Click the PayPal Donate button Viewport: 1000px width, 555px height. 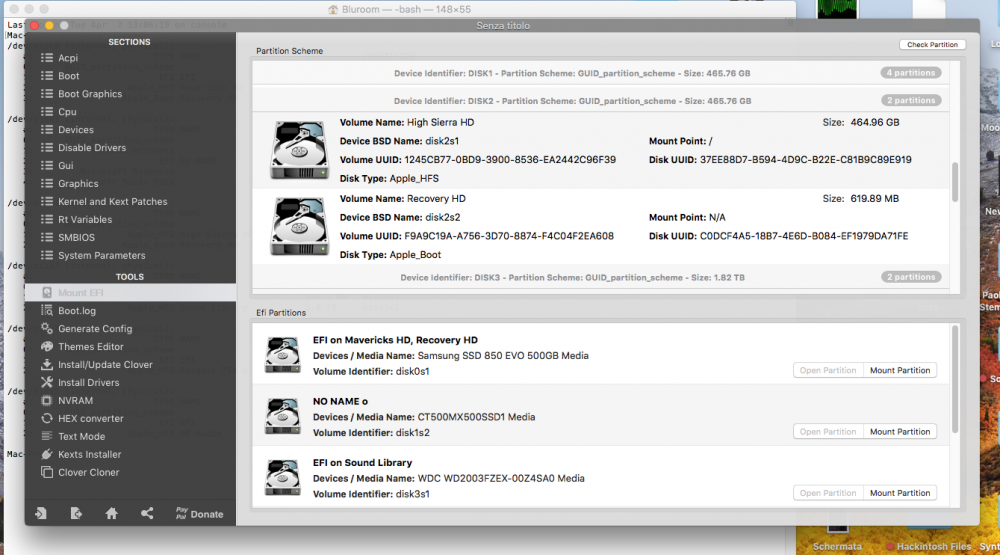(200, 514)
